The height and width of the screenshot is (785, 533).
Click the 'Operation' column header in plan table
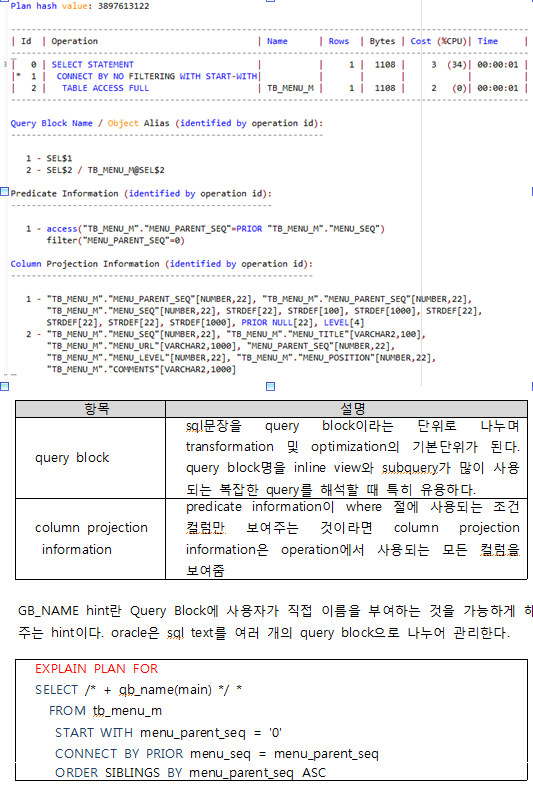pos(75,41)
